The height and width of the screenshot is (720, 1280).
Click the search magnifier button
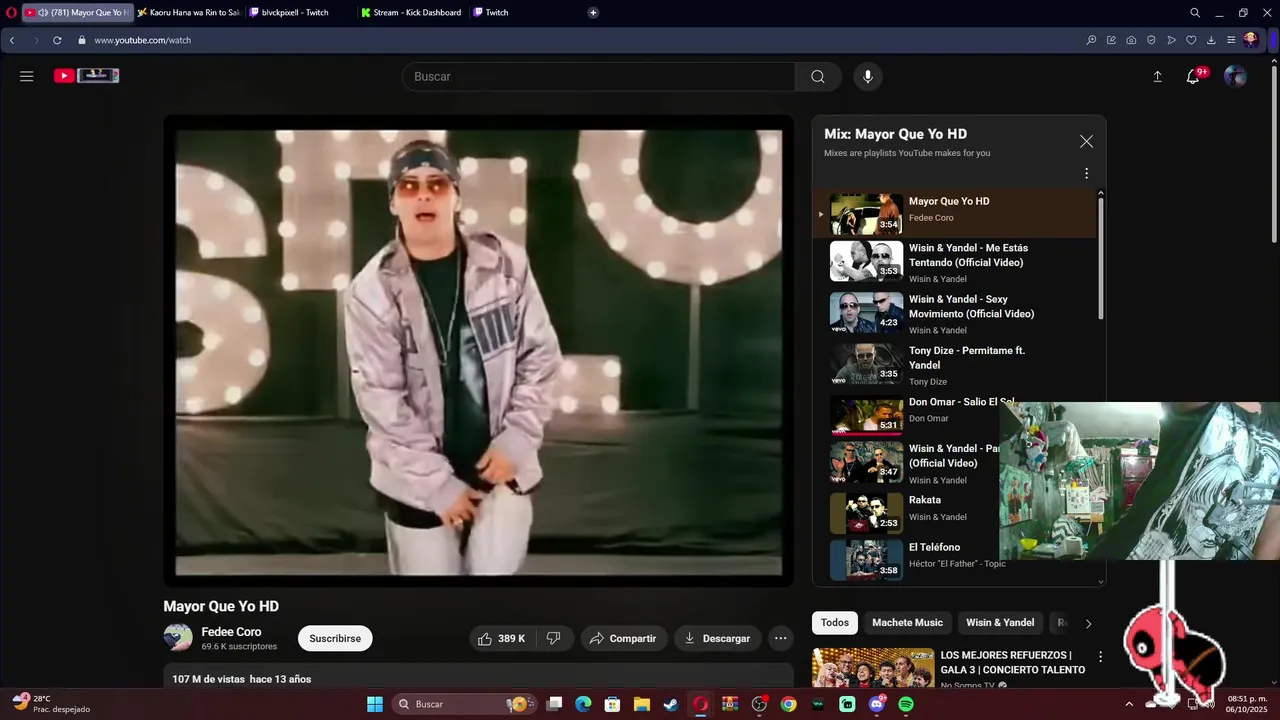coord(818,77)
